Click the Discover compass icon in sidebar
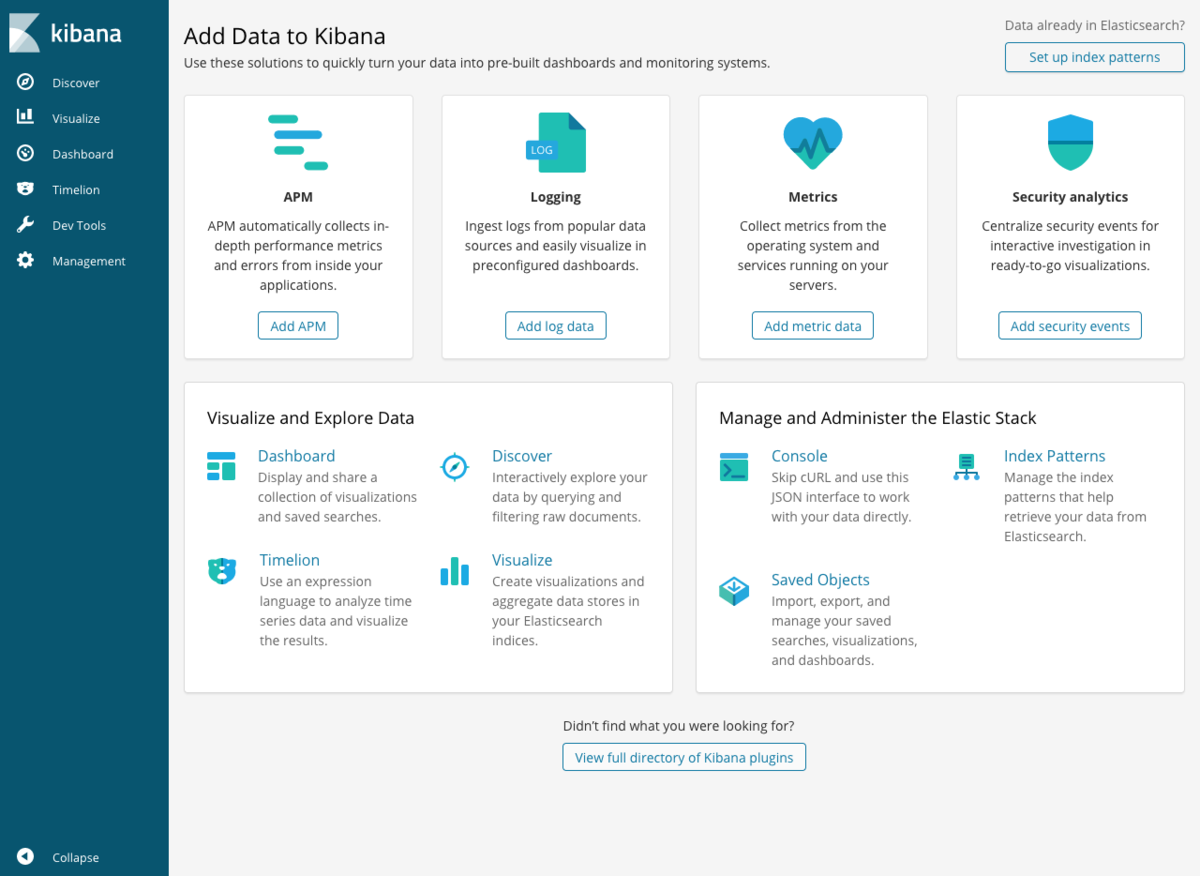The height and width of the screenshot is (876, 1200). coord(26,83)
